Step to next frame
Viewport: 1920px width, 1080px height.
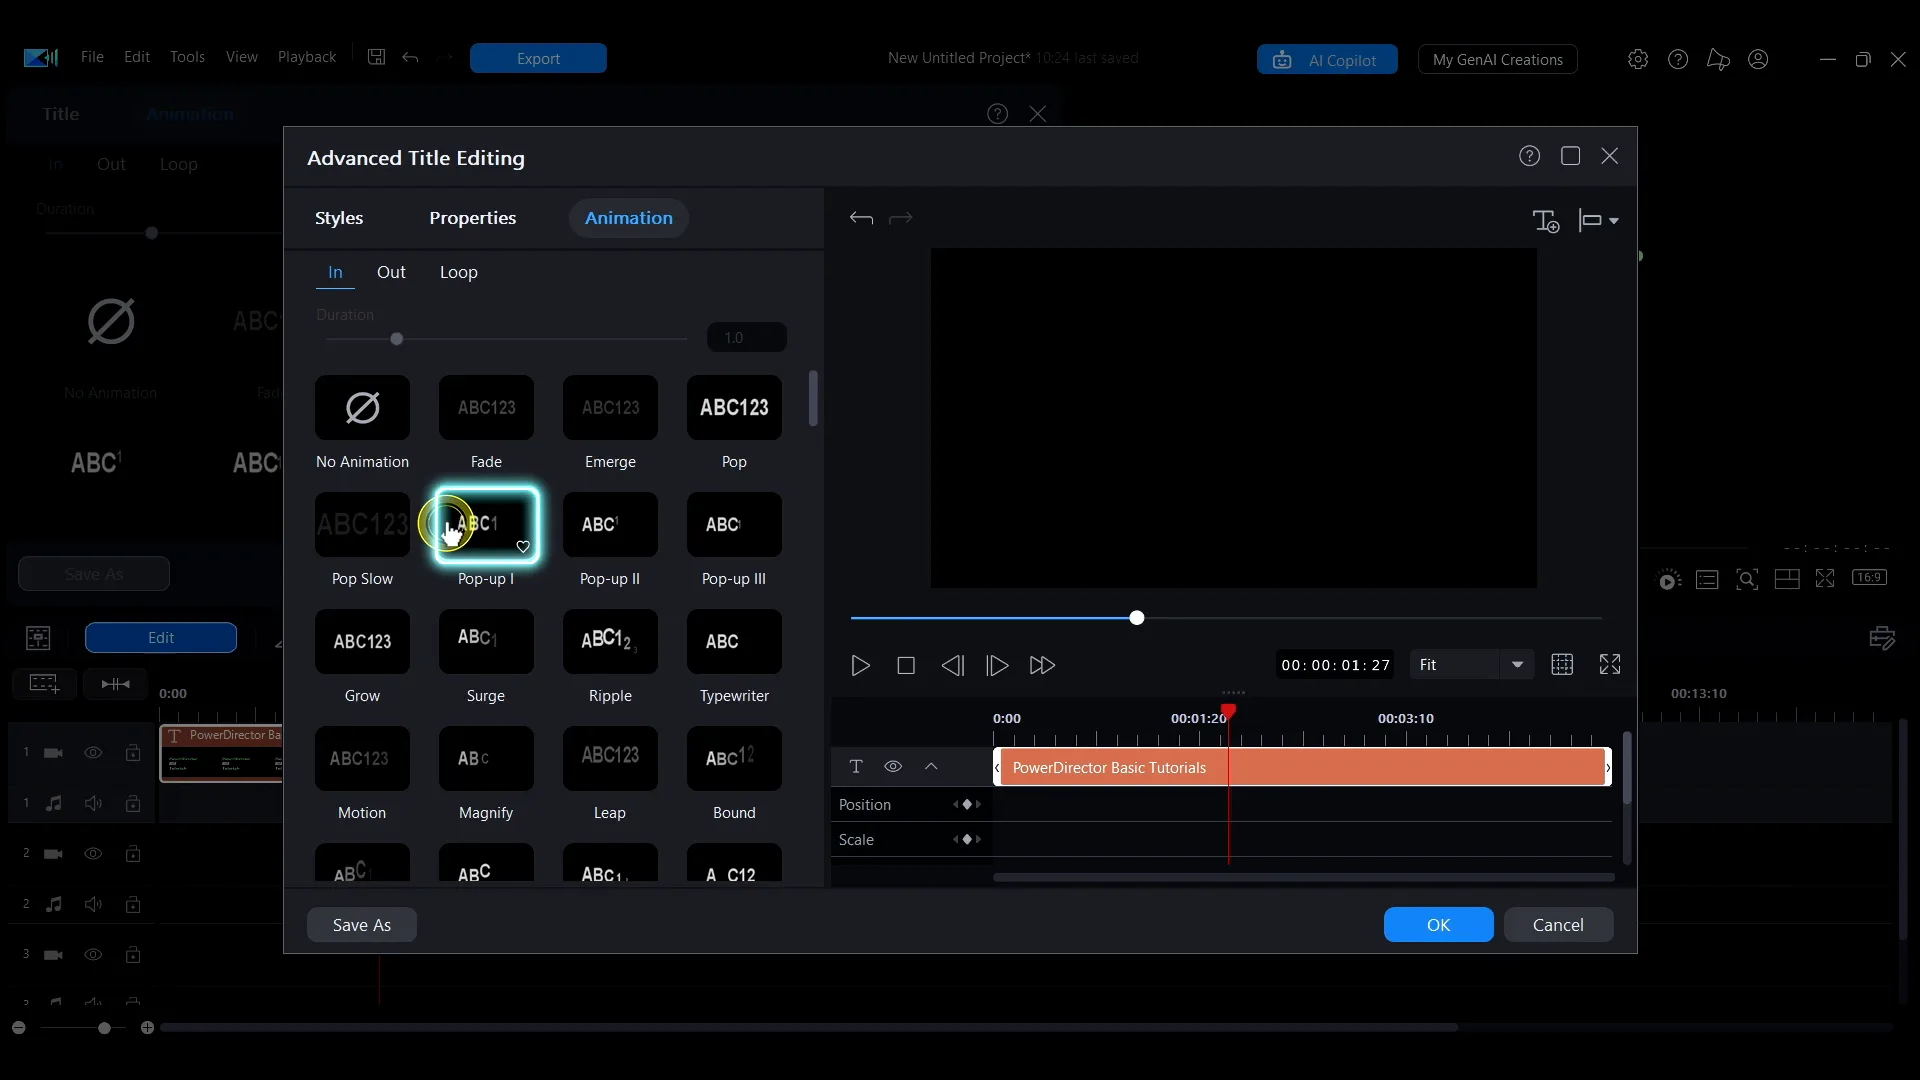click(x=997, y=665)
